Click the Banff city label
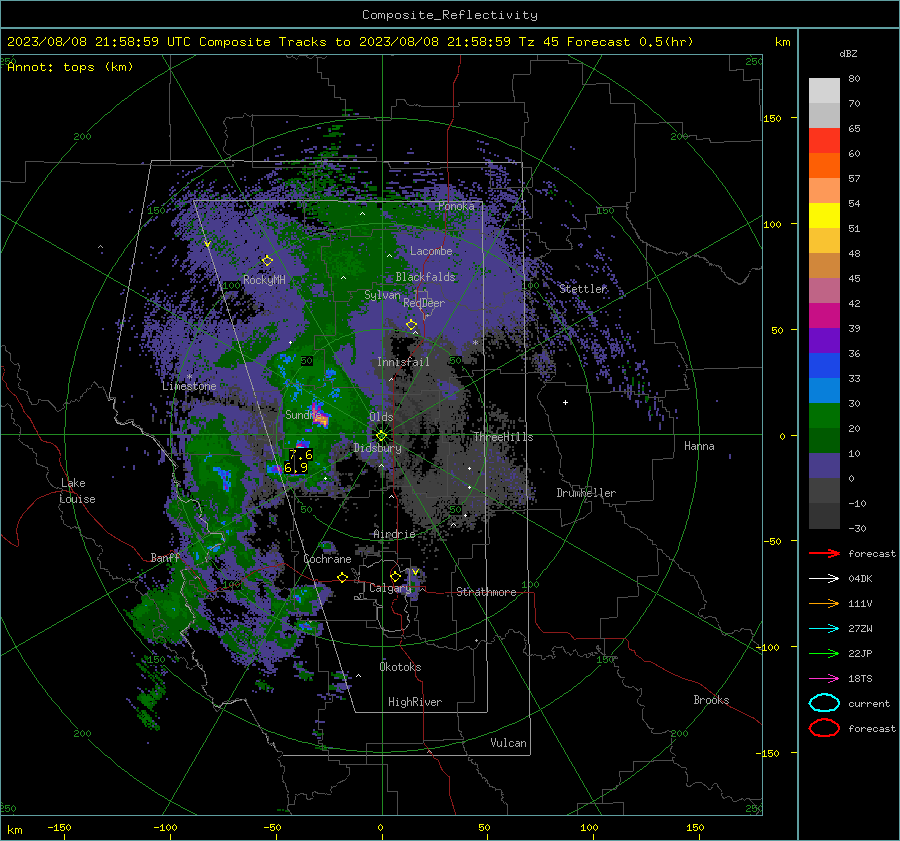 pos(165,557)
